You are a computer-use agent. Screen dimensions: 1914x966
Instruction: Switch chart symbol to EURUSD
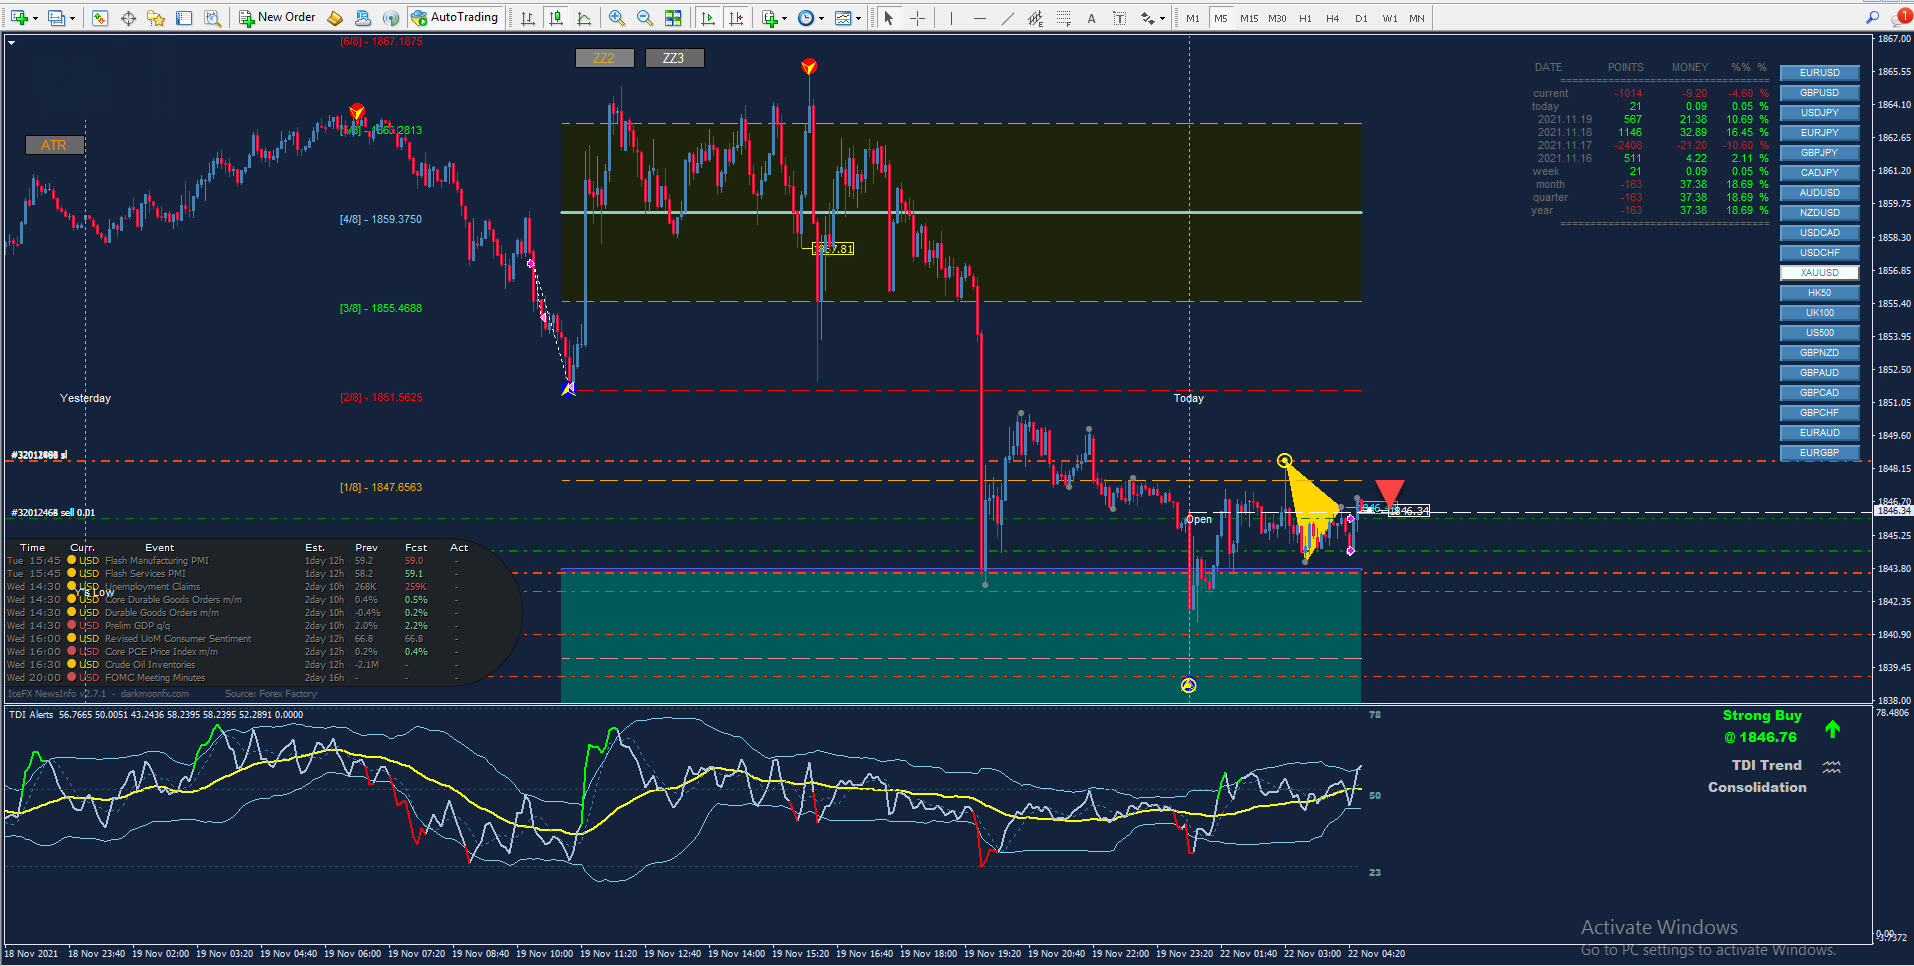click(x=1819, y=73)
